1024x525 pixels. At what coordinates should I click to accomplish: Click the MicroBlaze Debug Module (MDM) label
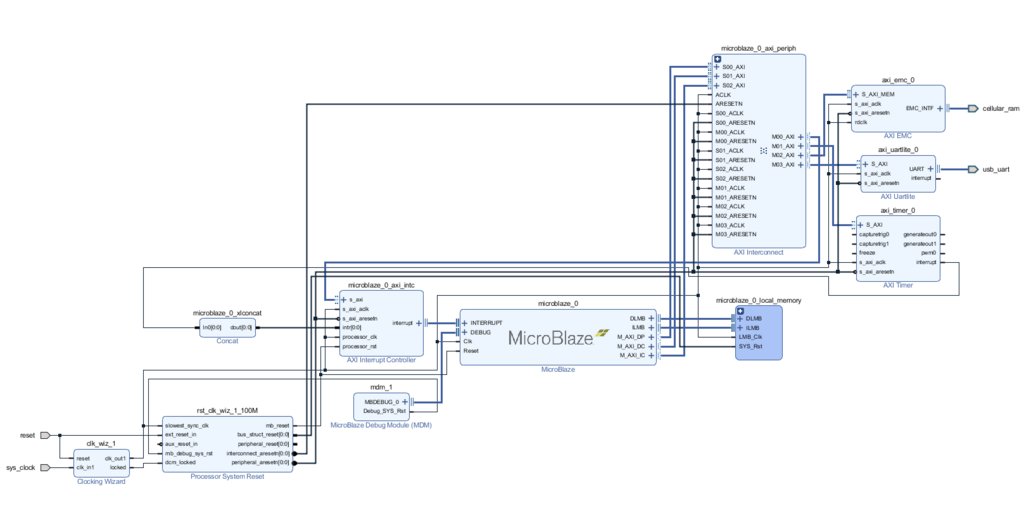point(381,425)
